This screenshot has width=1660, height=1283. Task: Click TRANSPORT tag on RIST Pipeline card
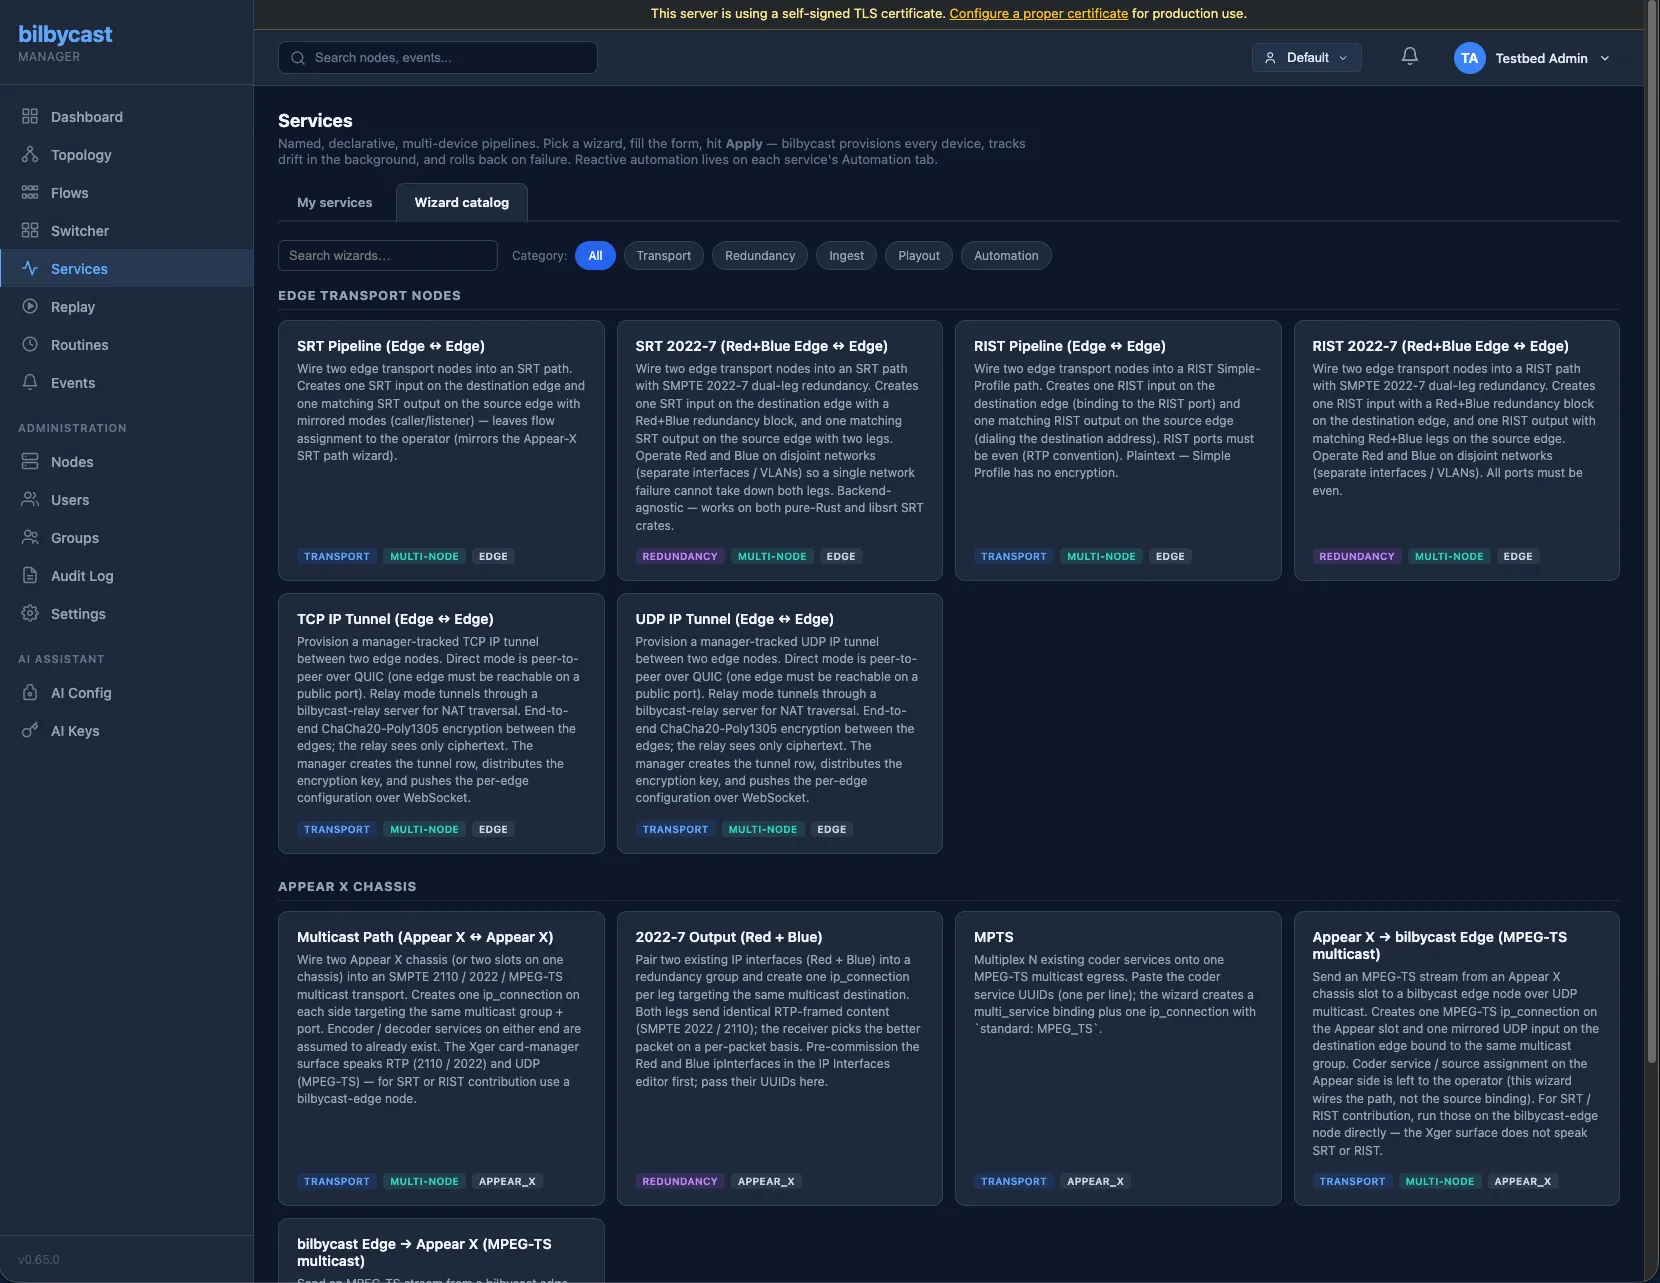point(1013,557)
